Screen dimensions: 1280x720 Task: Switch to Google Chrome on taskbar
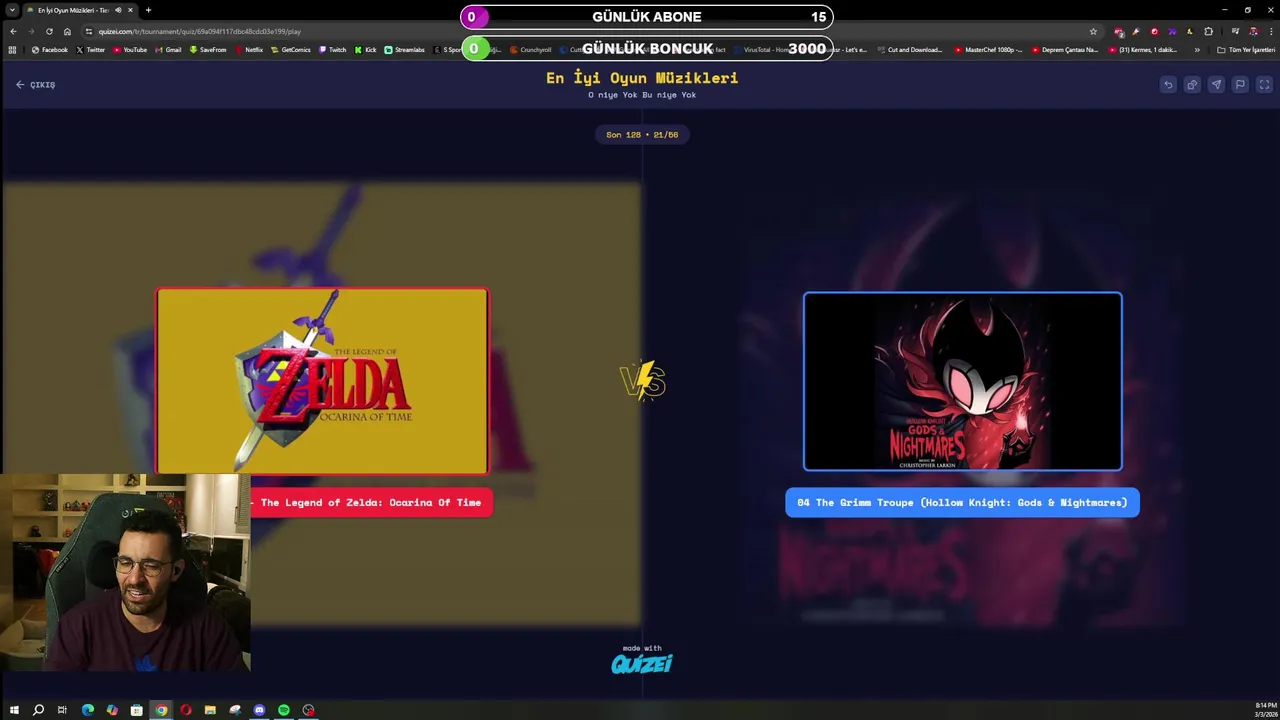click(x=161, y=710)
